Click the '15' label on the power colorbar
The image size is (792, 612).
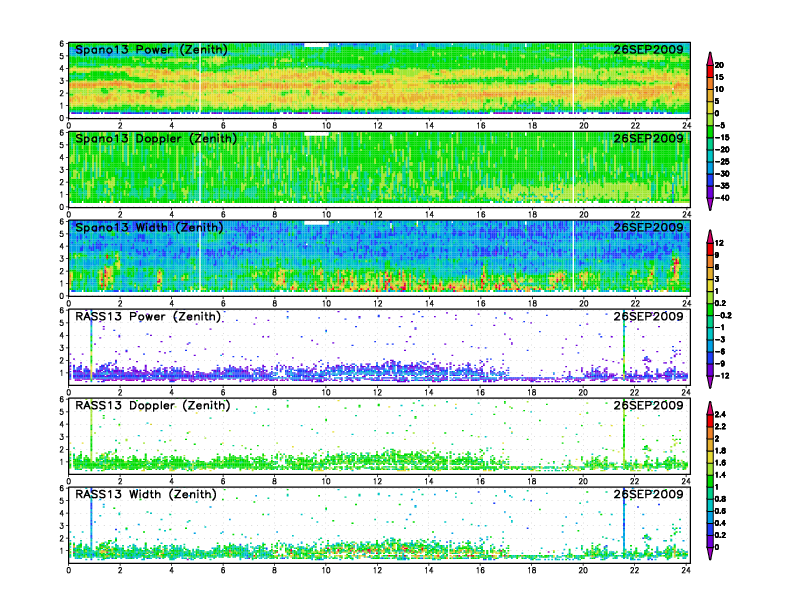coord(719,77)
